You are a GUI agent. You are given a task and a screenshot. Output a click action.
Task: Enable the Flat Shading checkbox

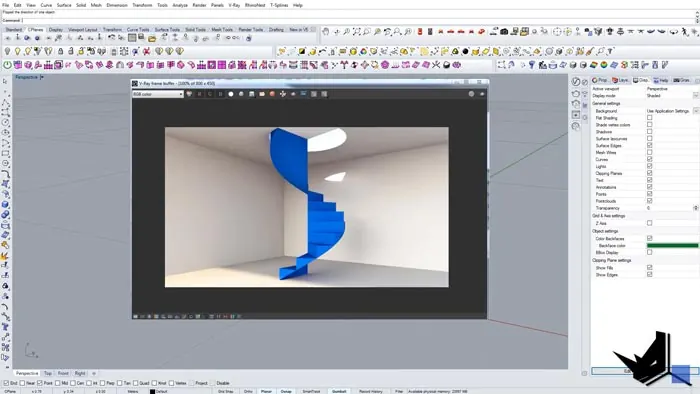[x=650, y=118]
